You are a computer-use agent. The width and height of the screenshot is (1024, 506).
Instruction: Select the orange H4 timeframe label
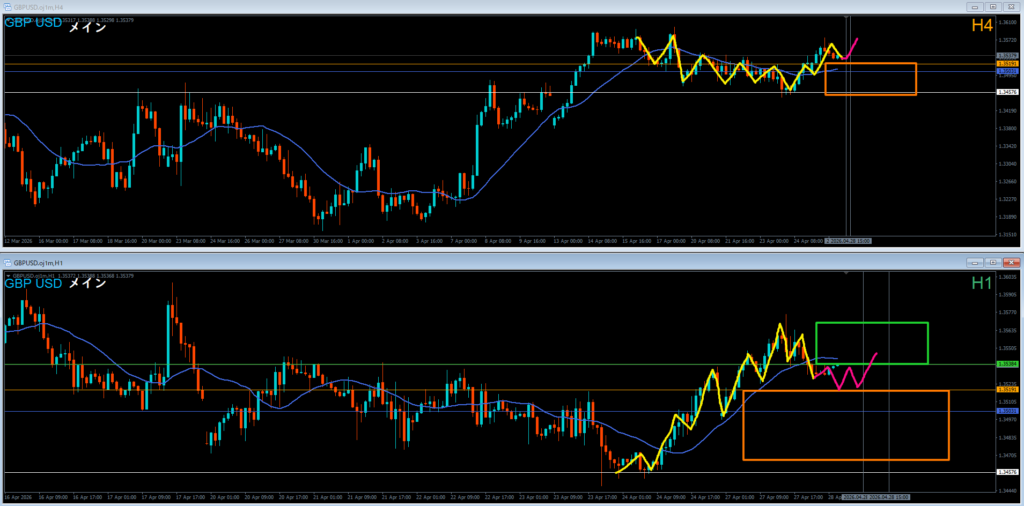(x=982, y=26)
